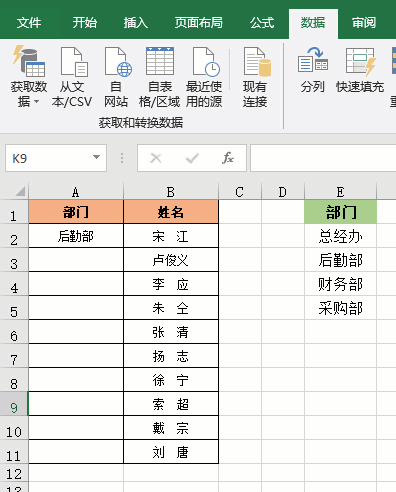Select row 9 header
This screenshot has width=396, height=492.
pos(14,404)
